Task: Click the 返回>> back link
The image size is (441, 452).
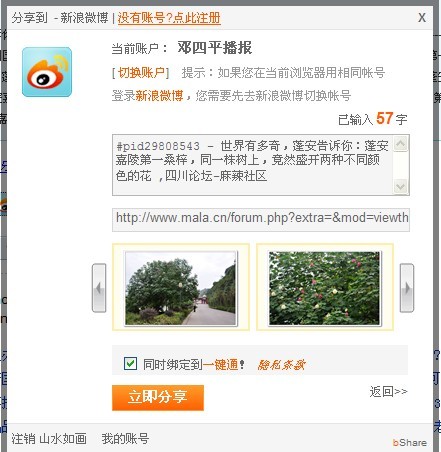Action: coord(388,391)
